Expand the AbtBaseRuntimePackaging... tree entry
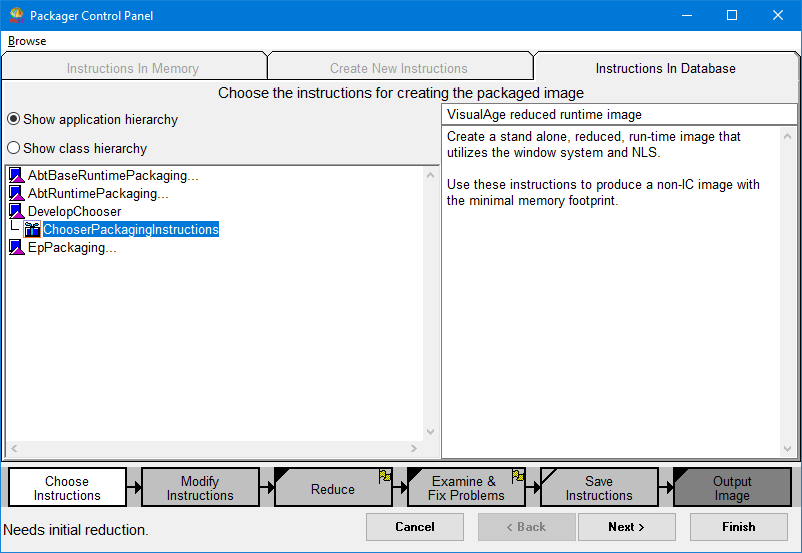 113,176
